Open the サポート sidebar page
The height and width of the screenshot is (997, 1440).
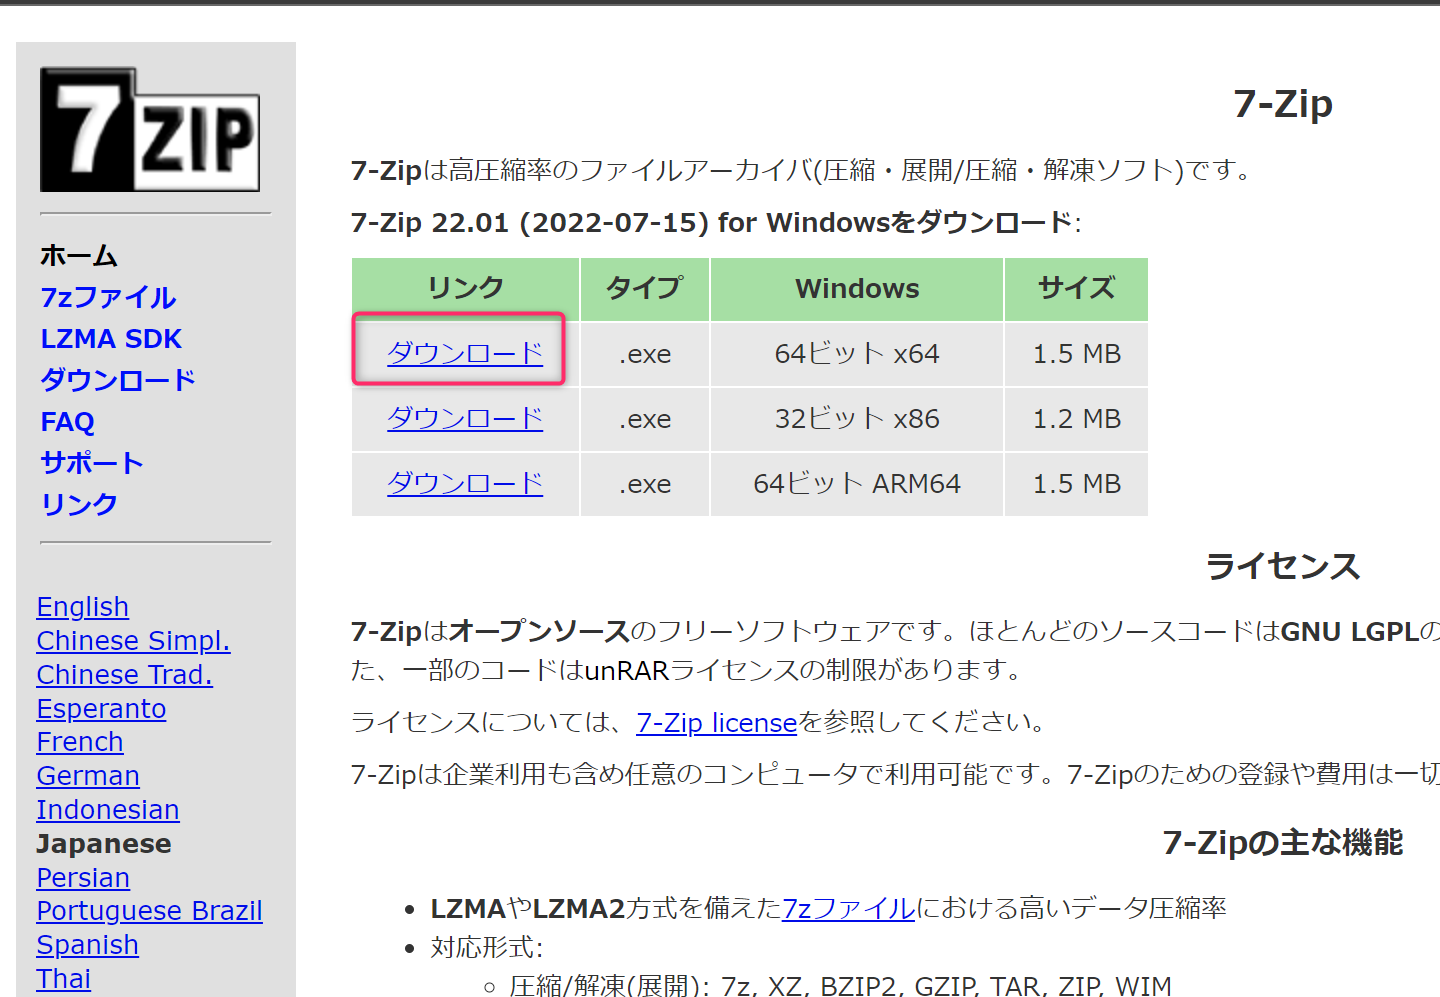(92, 463)
